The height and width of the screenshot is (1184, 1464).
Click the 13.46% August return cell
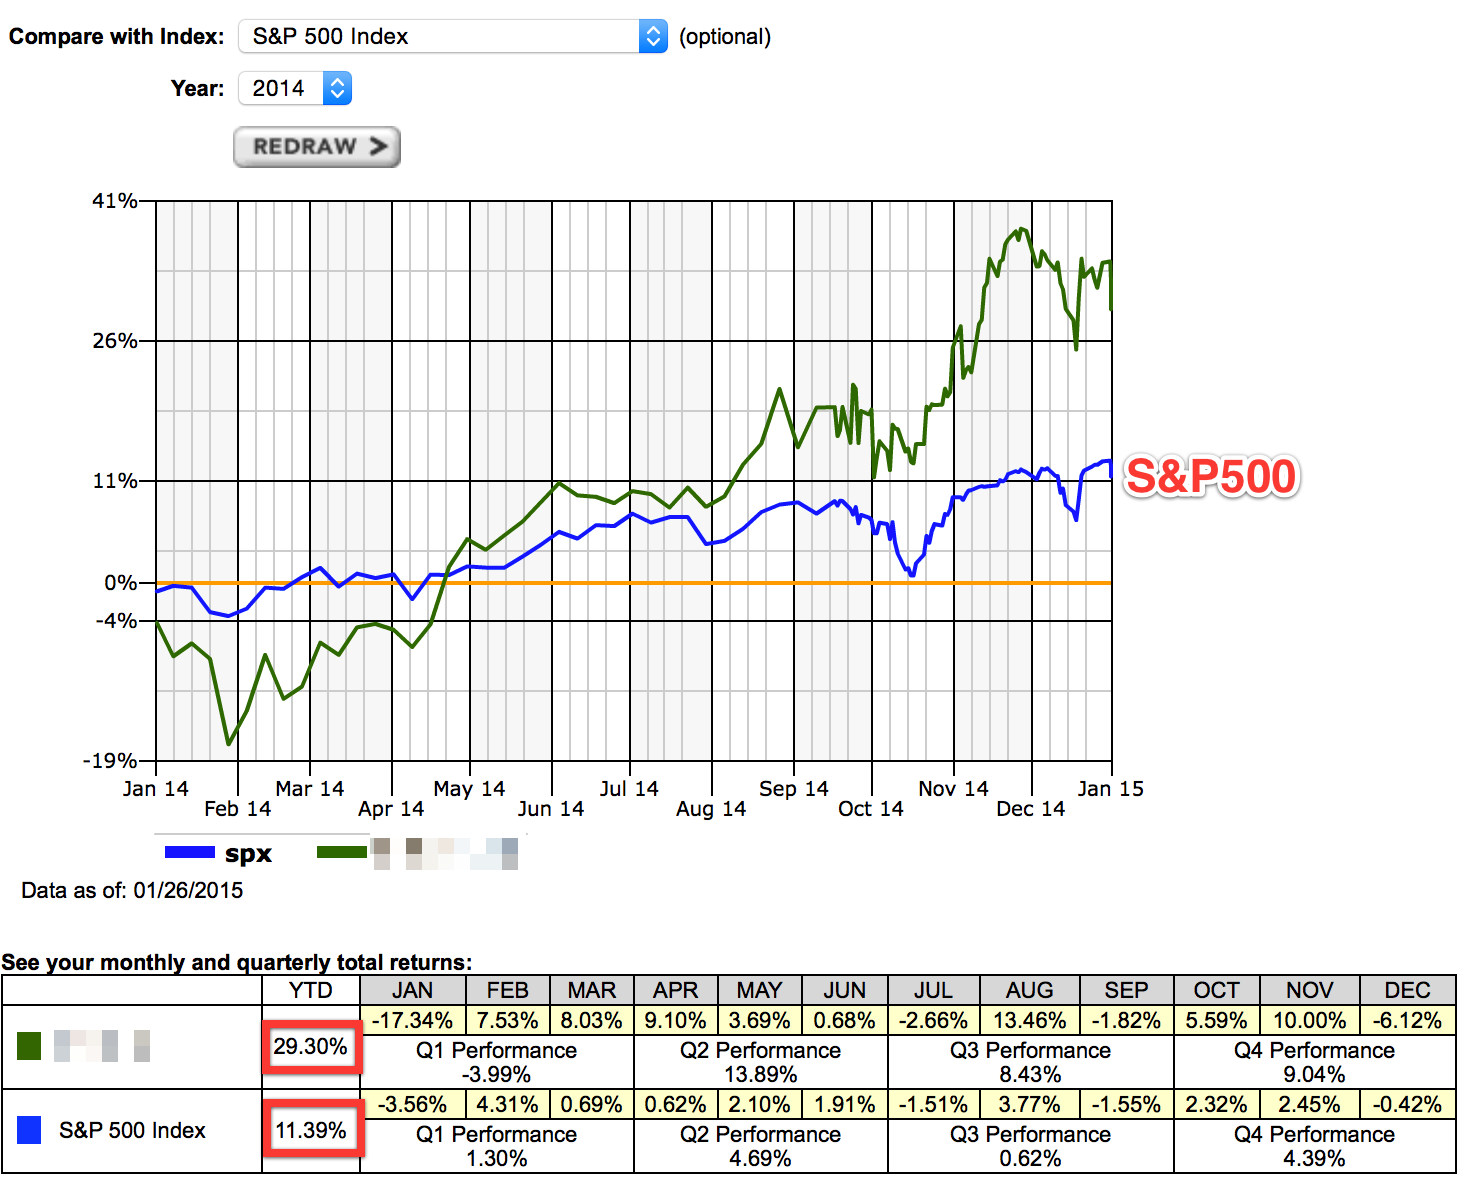pyautogui.click(x=1030, y=1021)
